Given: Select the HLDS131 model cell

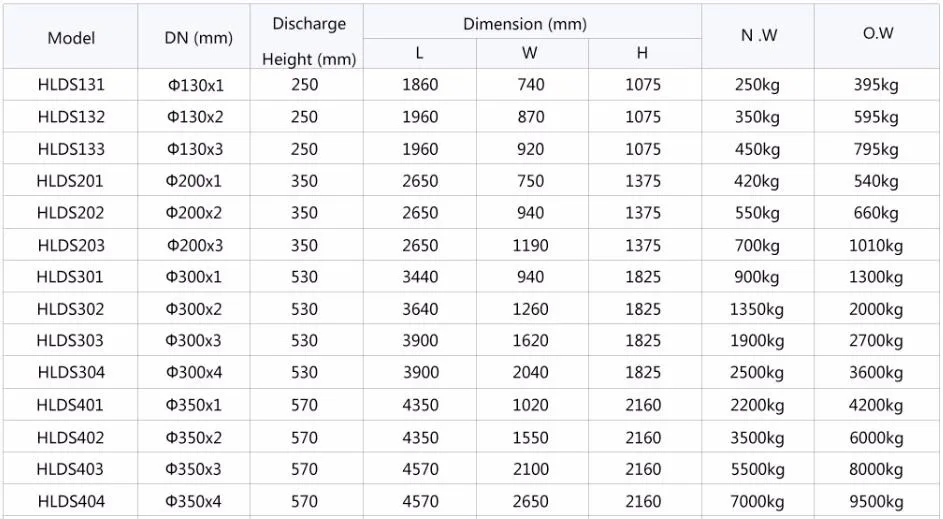Looking at the screenshot, I should [x=71, y=84].
